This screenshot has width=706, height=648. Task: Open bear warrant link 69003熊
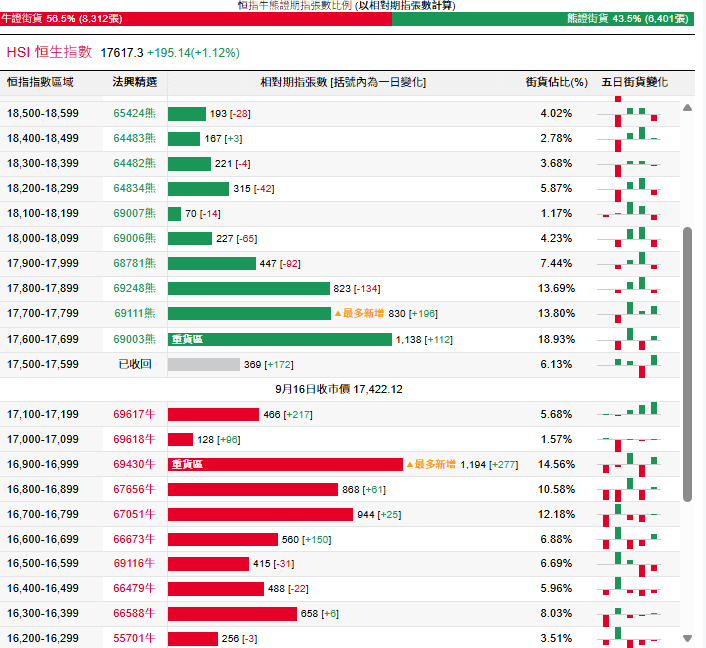pos(134,339)
